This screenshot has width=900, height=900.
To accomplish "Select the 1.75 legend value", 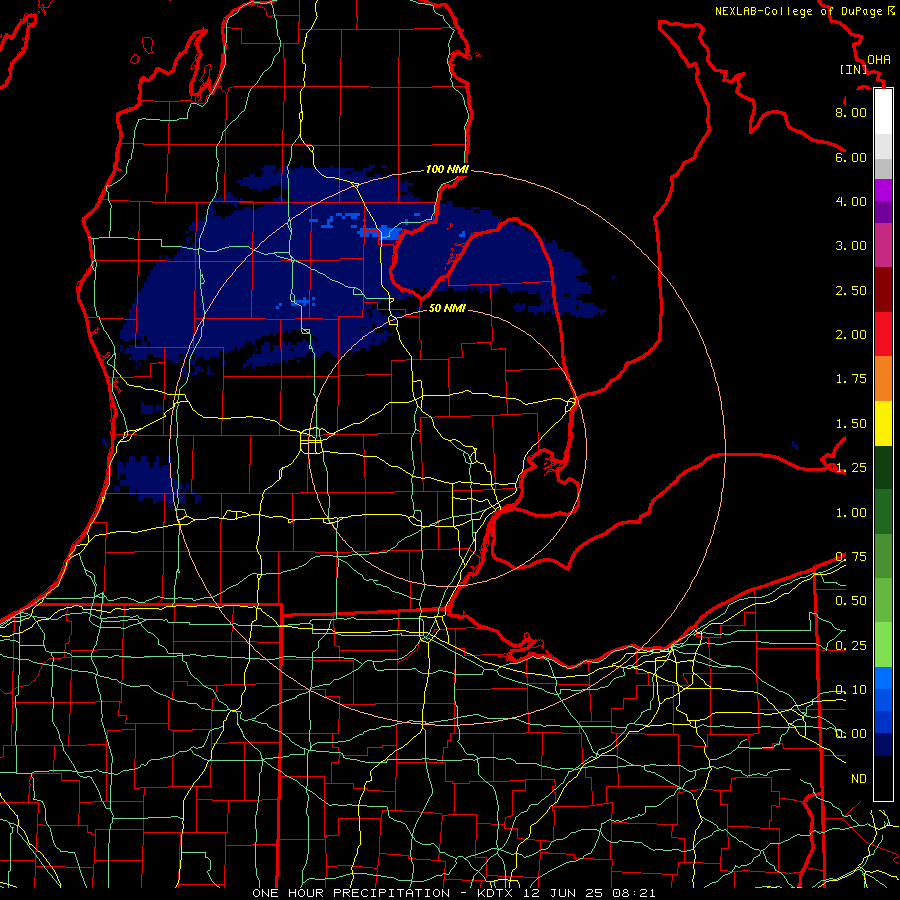I will pyautogui.click(x=851, y=379).
